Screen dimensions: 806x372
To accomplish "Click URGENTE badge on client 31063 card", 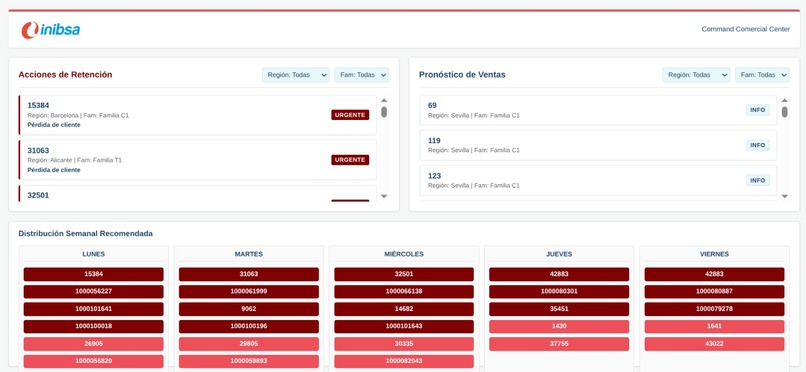I will click(x=350, y=160).
